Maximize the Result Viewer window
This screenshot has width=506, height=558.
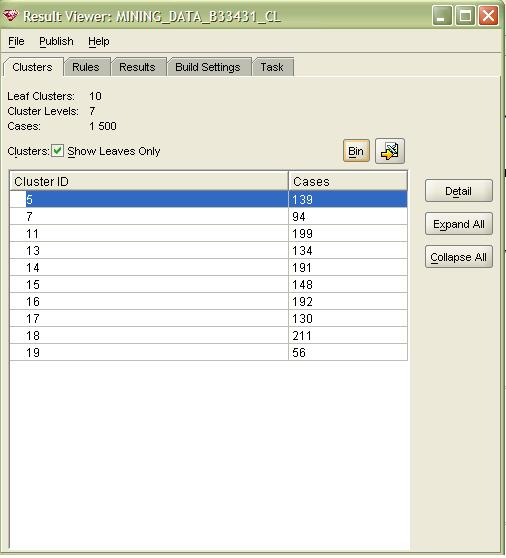point(465,16)
